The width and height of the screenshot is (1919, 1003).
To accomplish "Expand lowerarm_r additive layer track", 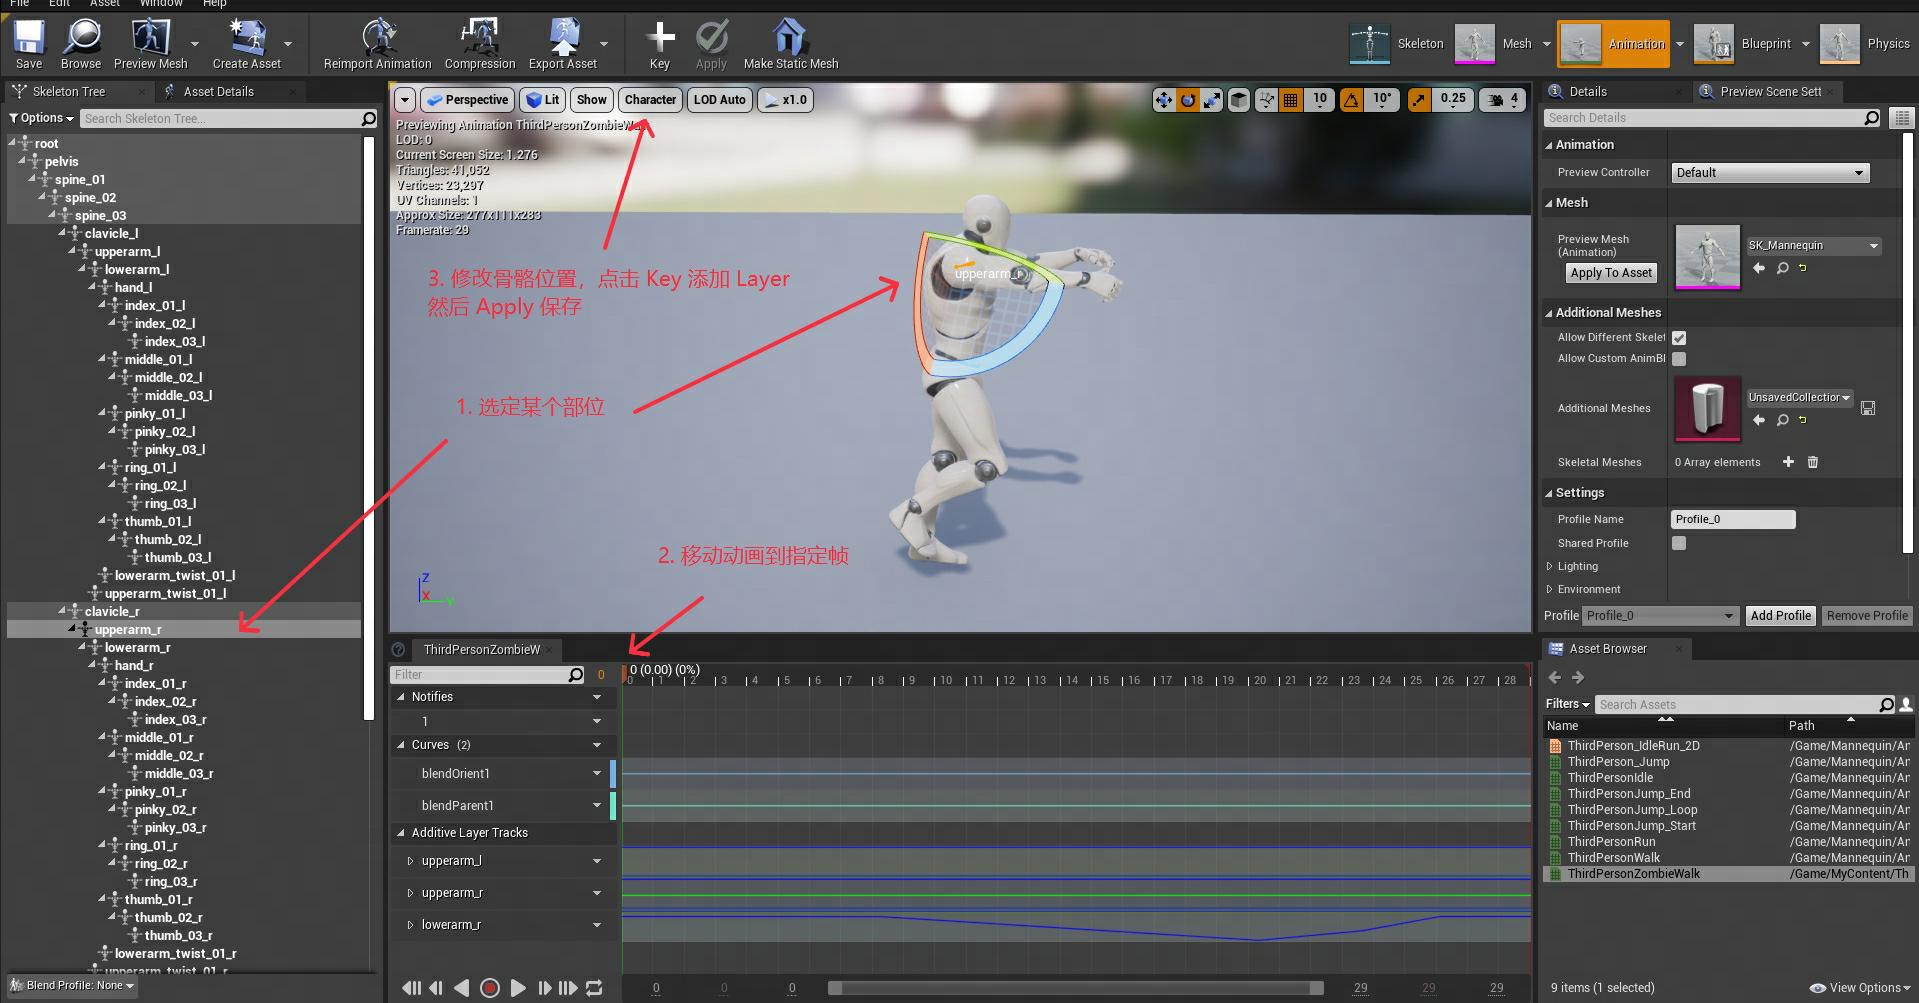I will (x=410, y=925).
